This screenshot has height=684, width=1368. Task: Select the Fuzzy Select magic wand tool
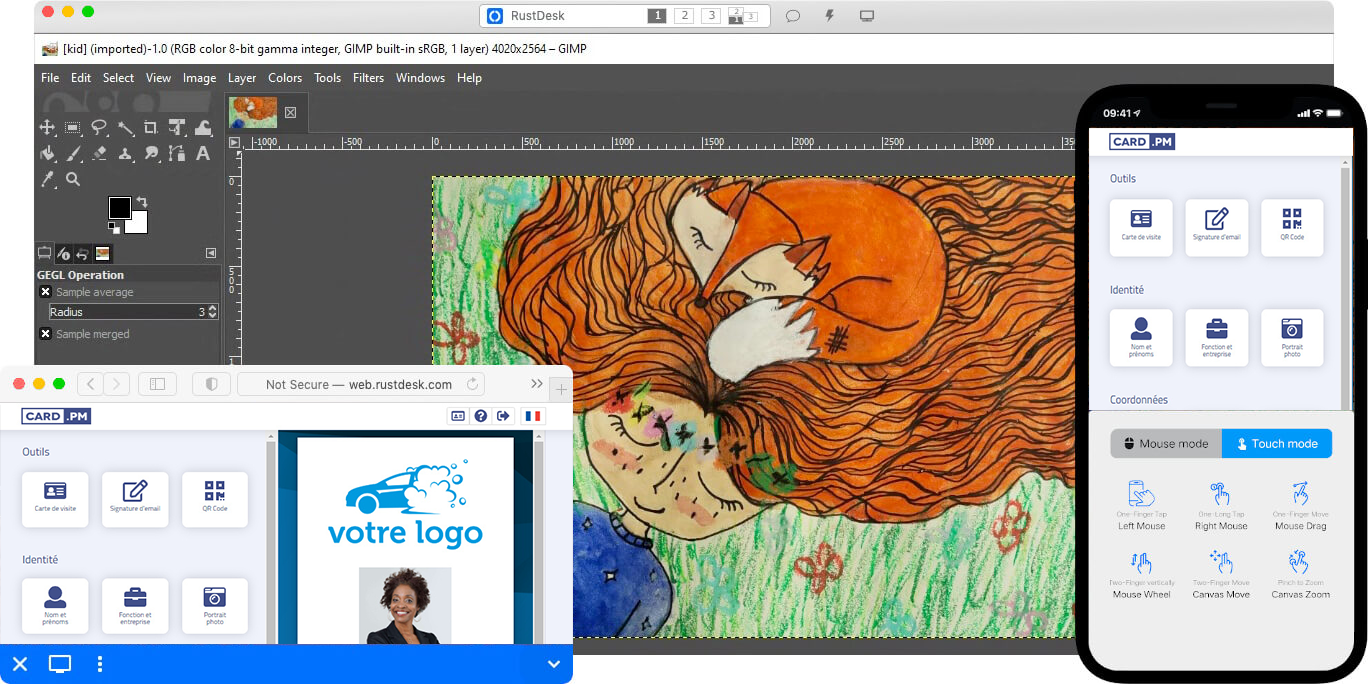[x=125, y=127]
